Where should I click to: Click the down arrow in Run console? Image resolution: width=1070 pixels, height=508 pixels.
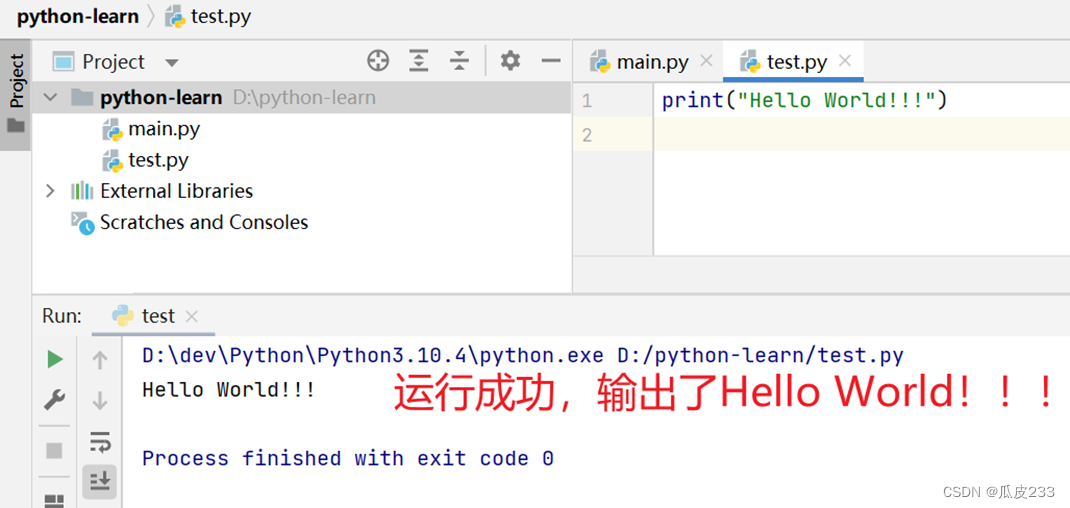100,400
